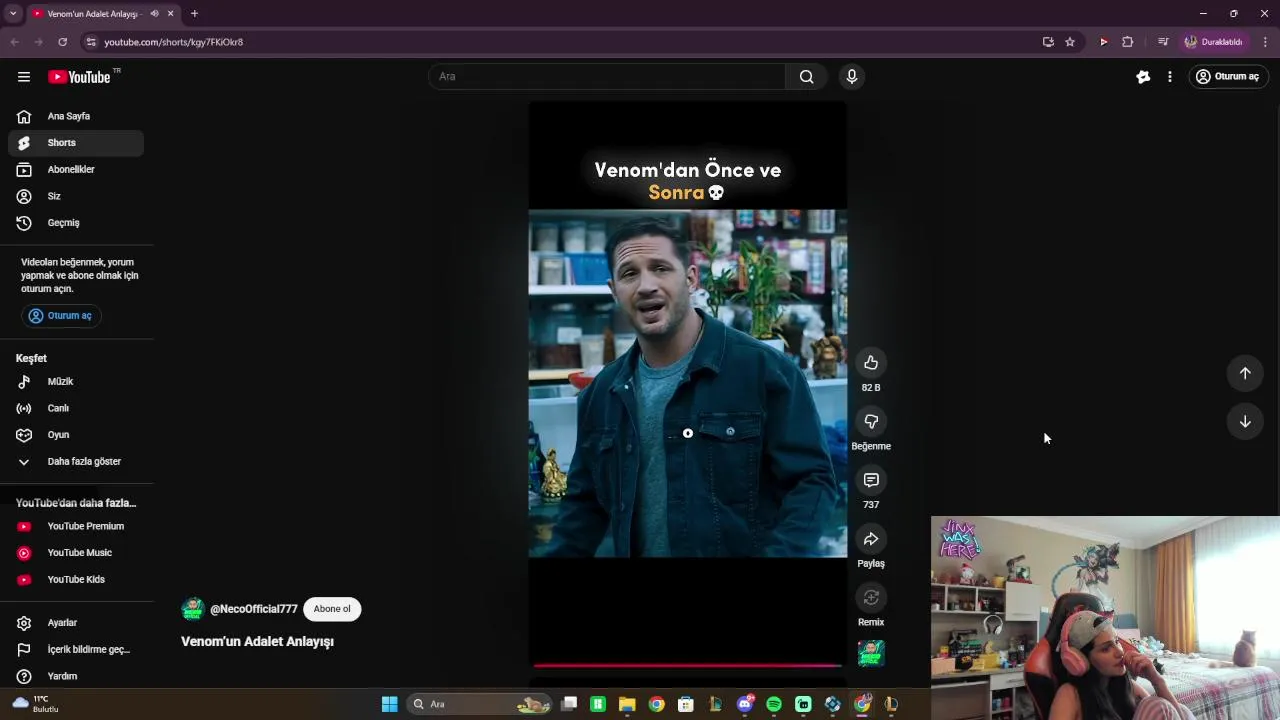Go to next Short with down arrow
Viewport: 1280px width, 720px height.
(x=1245, y=422)
